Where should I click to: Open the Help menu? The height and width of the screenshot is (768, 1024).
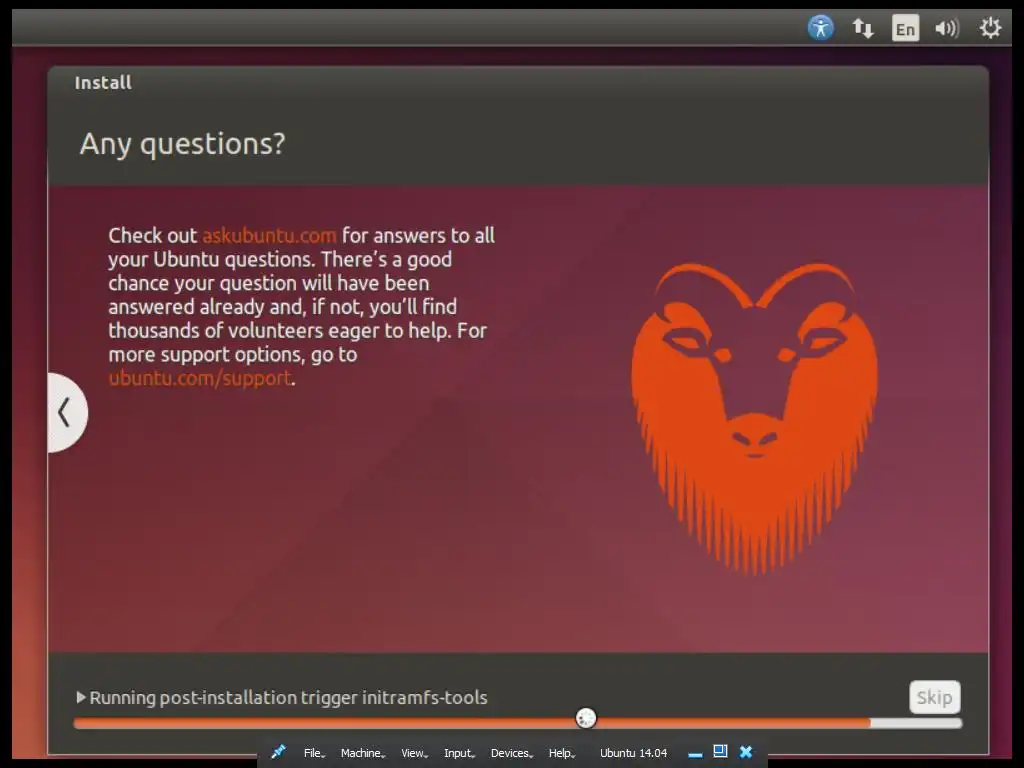point(562,753)
